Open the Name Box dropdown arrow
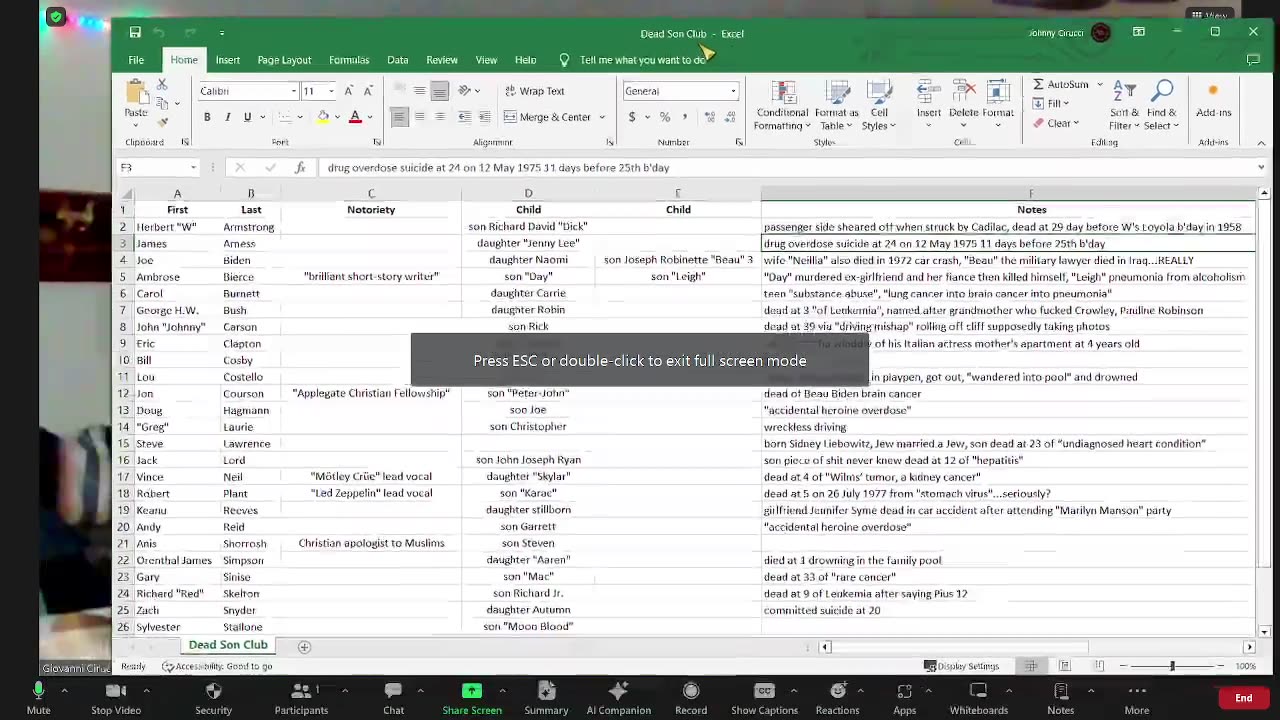 tap(192, 168)
